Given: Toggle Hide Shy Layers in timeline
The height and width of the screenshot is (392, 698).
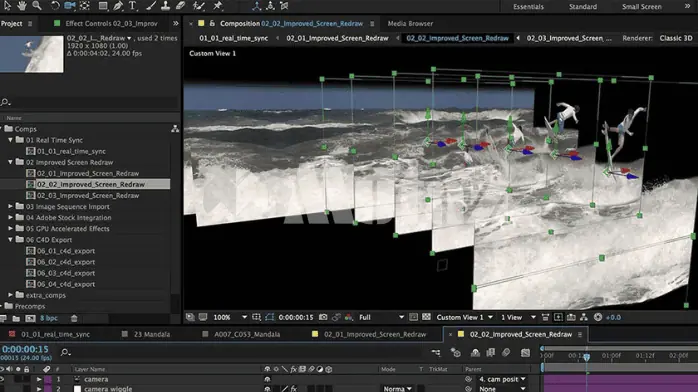Looking at the screenshot, I should tap(475, 353).
